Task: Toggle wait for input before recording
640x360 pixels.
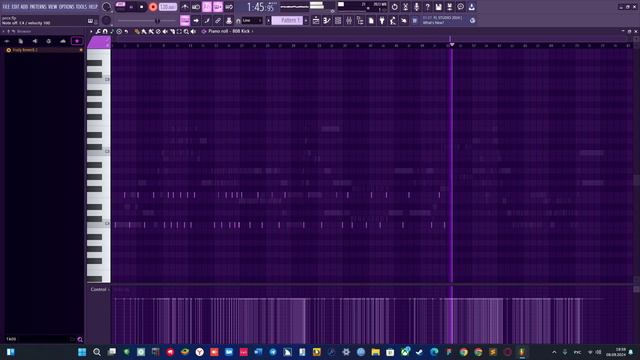Action: coord(196,7)
